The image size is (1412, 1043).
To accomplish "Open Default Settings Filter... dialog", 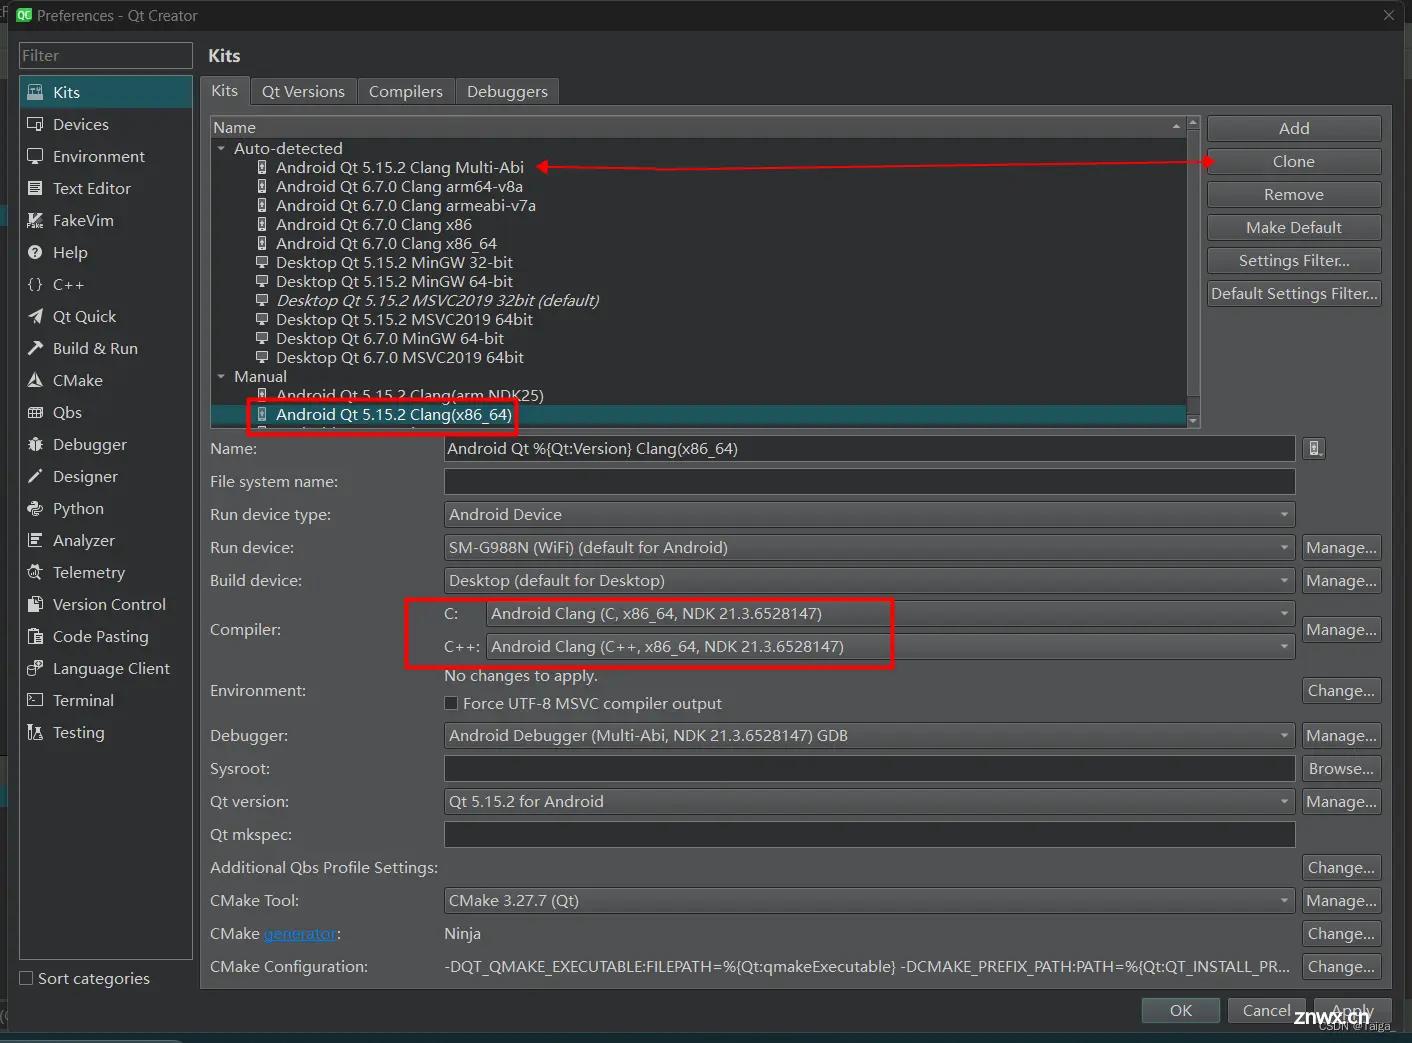I will click(1294, 293).
